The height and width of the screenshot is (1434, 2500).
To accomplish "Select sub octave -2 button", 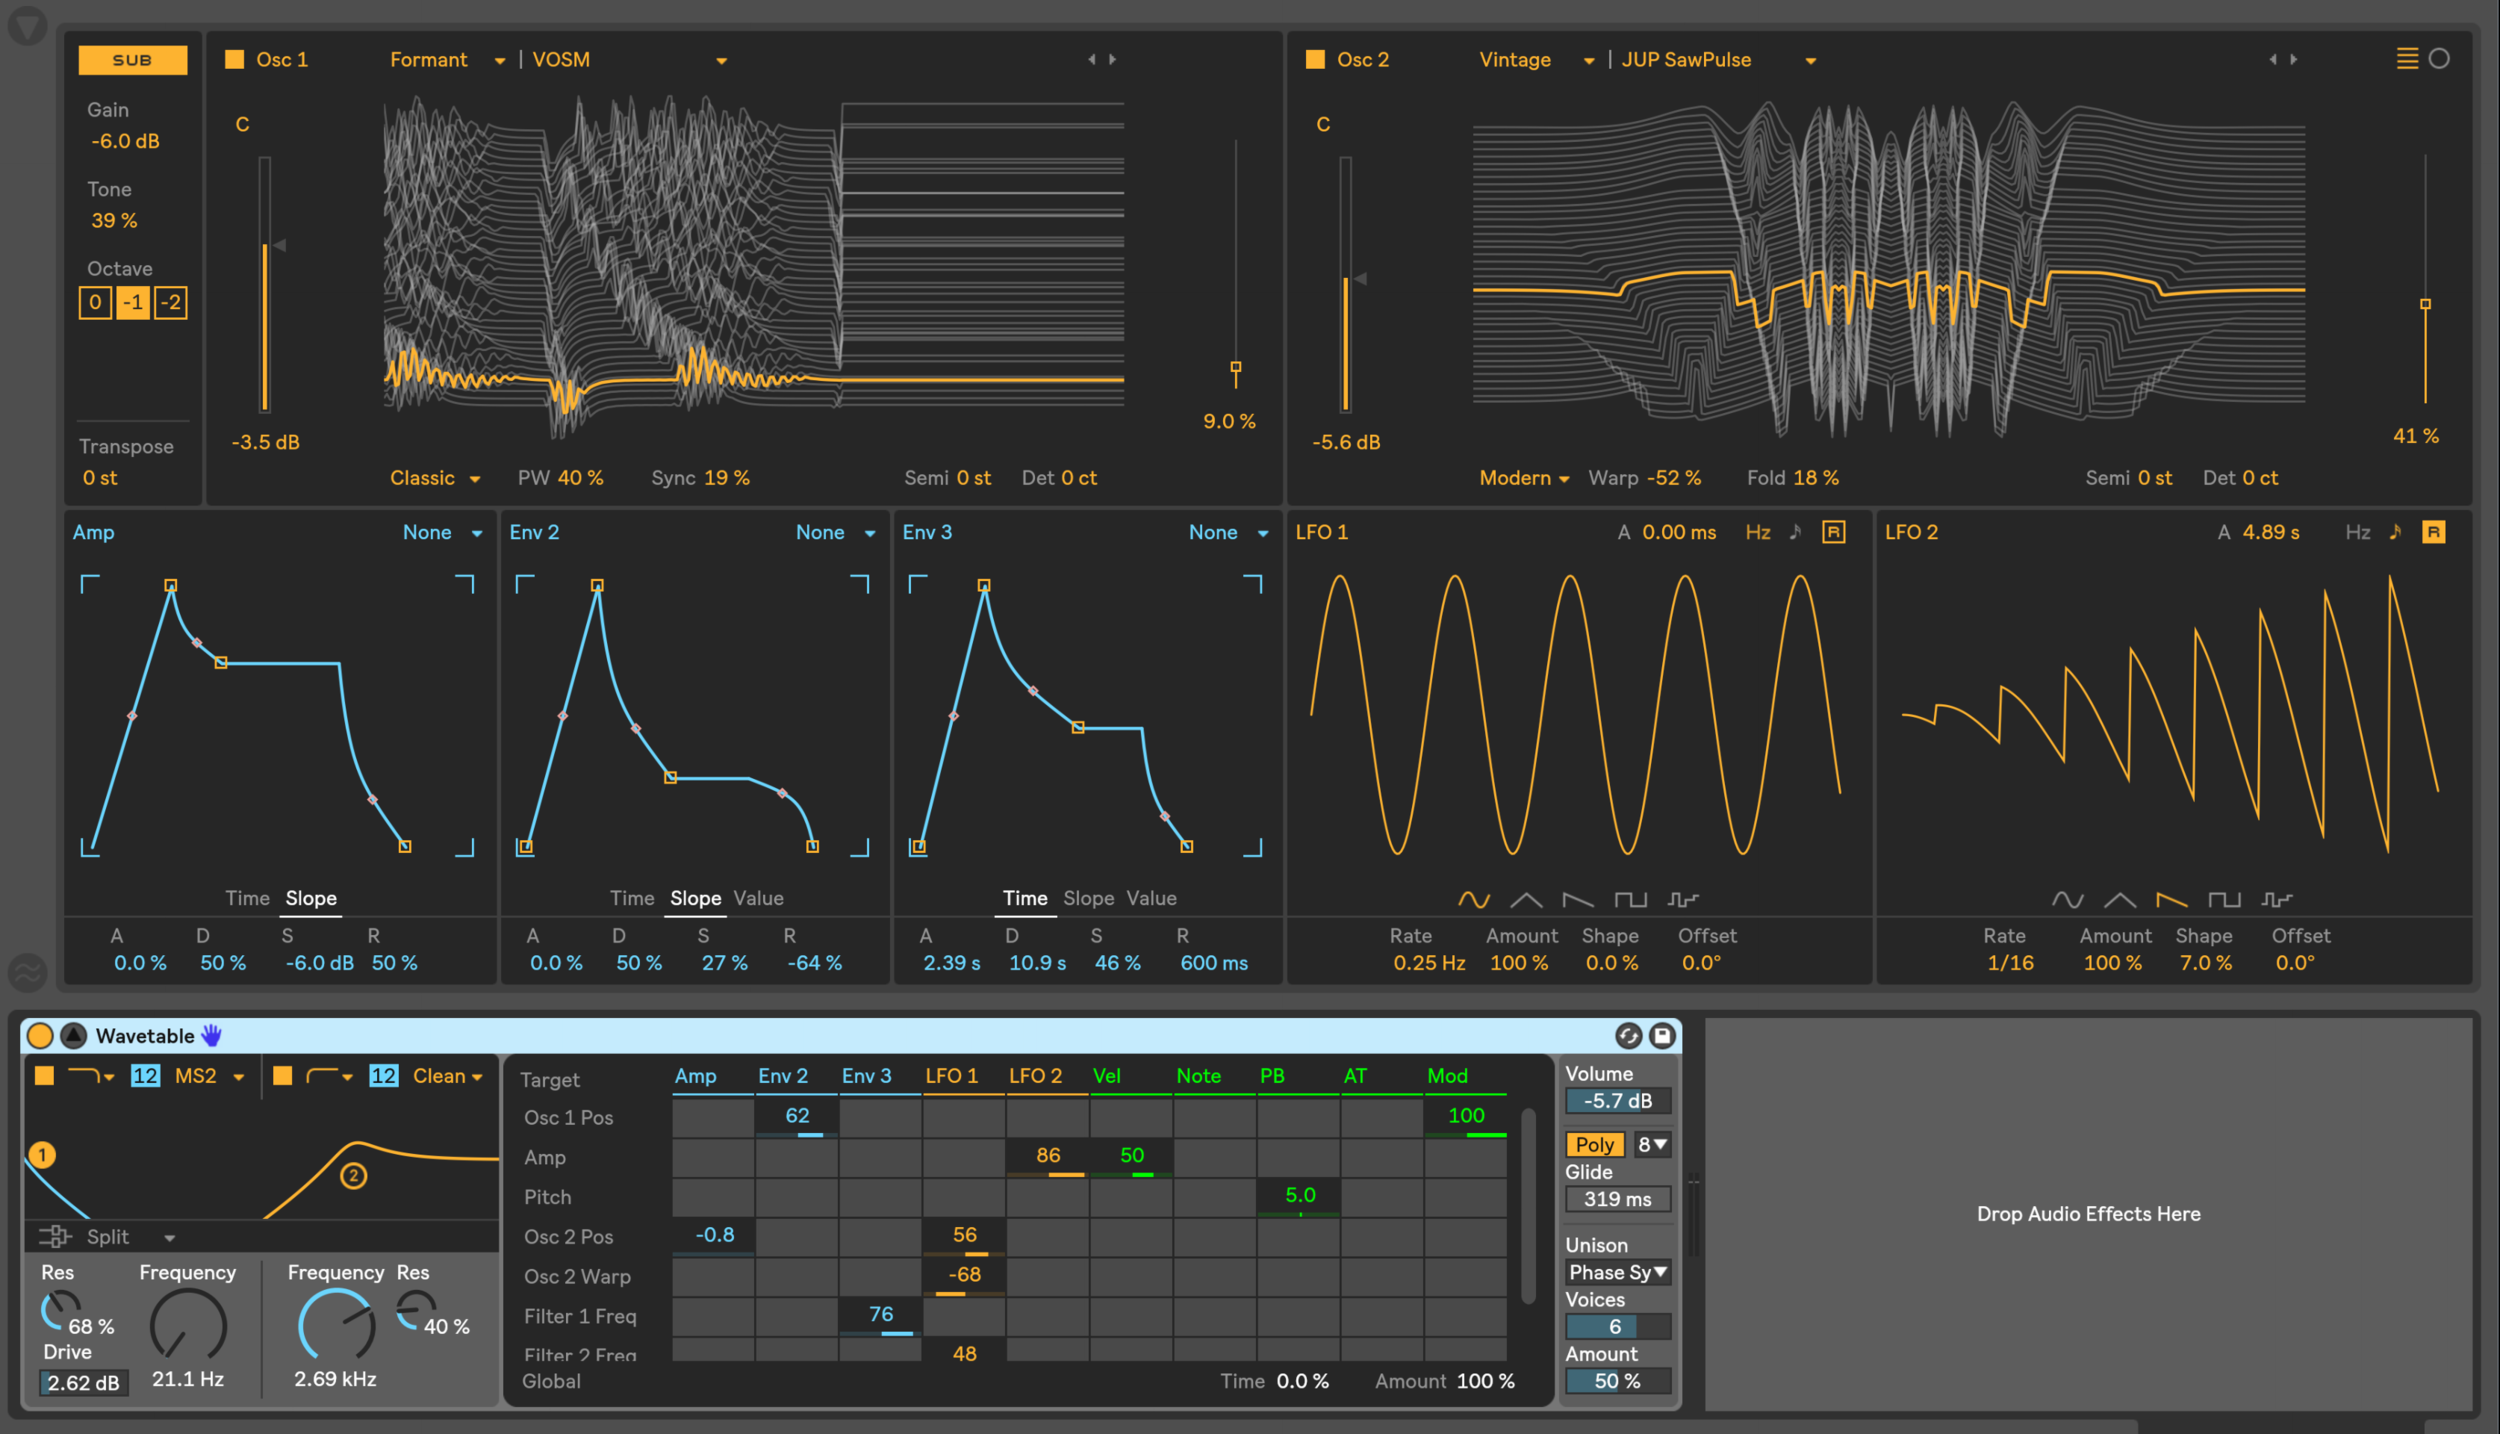I will [x=171, y=302].
